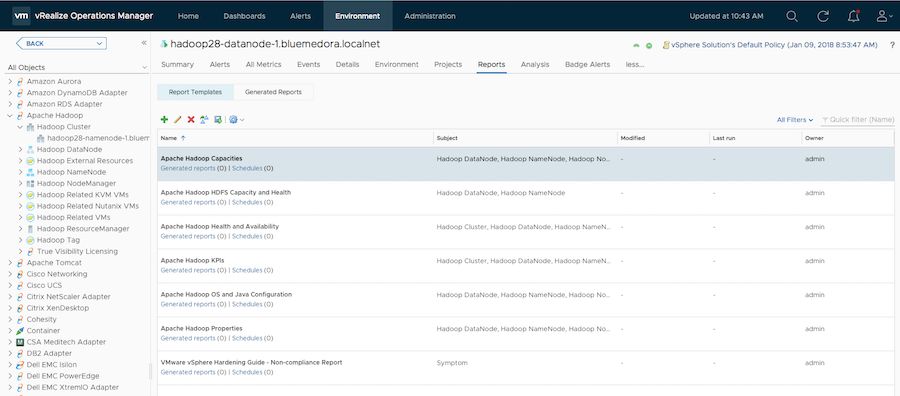Screen dimensions: 900x396
Task: Collapse the Hadoop Cluster node
Action: pos(20,127)
